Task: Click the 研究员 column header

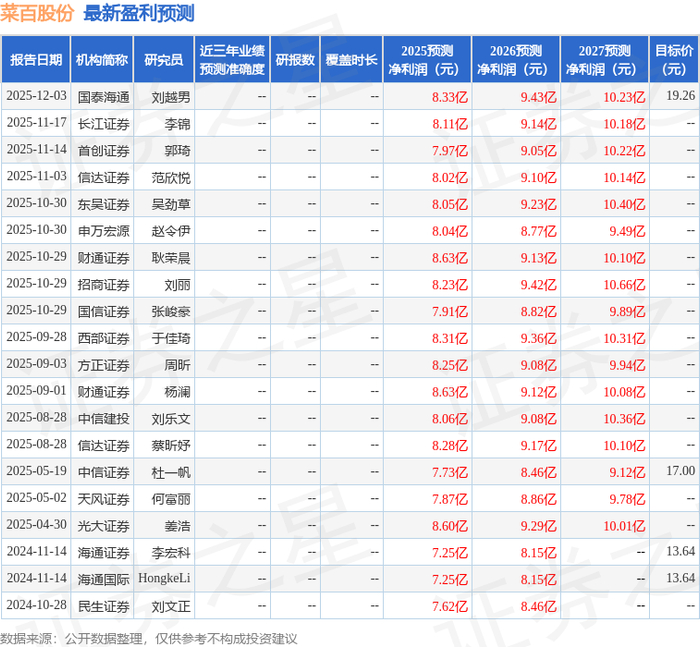Action: pos(164,59)
